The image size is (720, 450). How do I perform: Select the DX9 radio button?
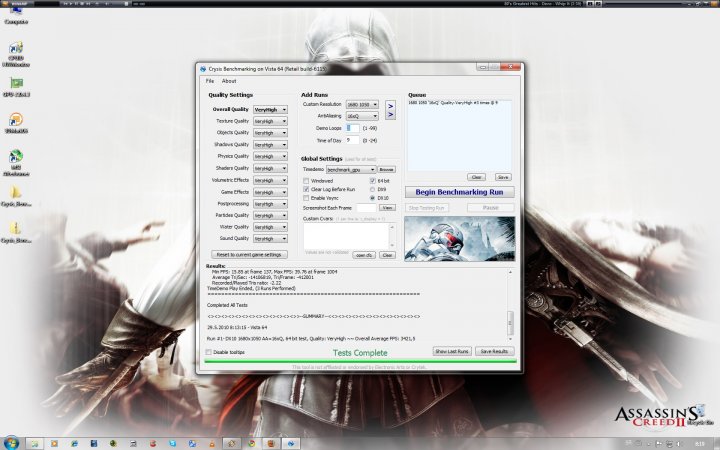(x=372, y=189)
